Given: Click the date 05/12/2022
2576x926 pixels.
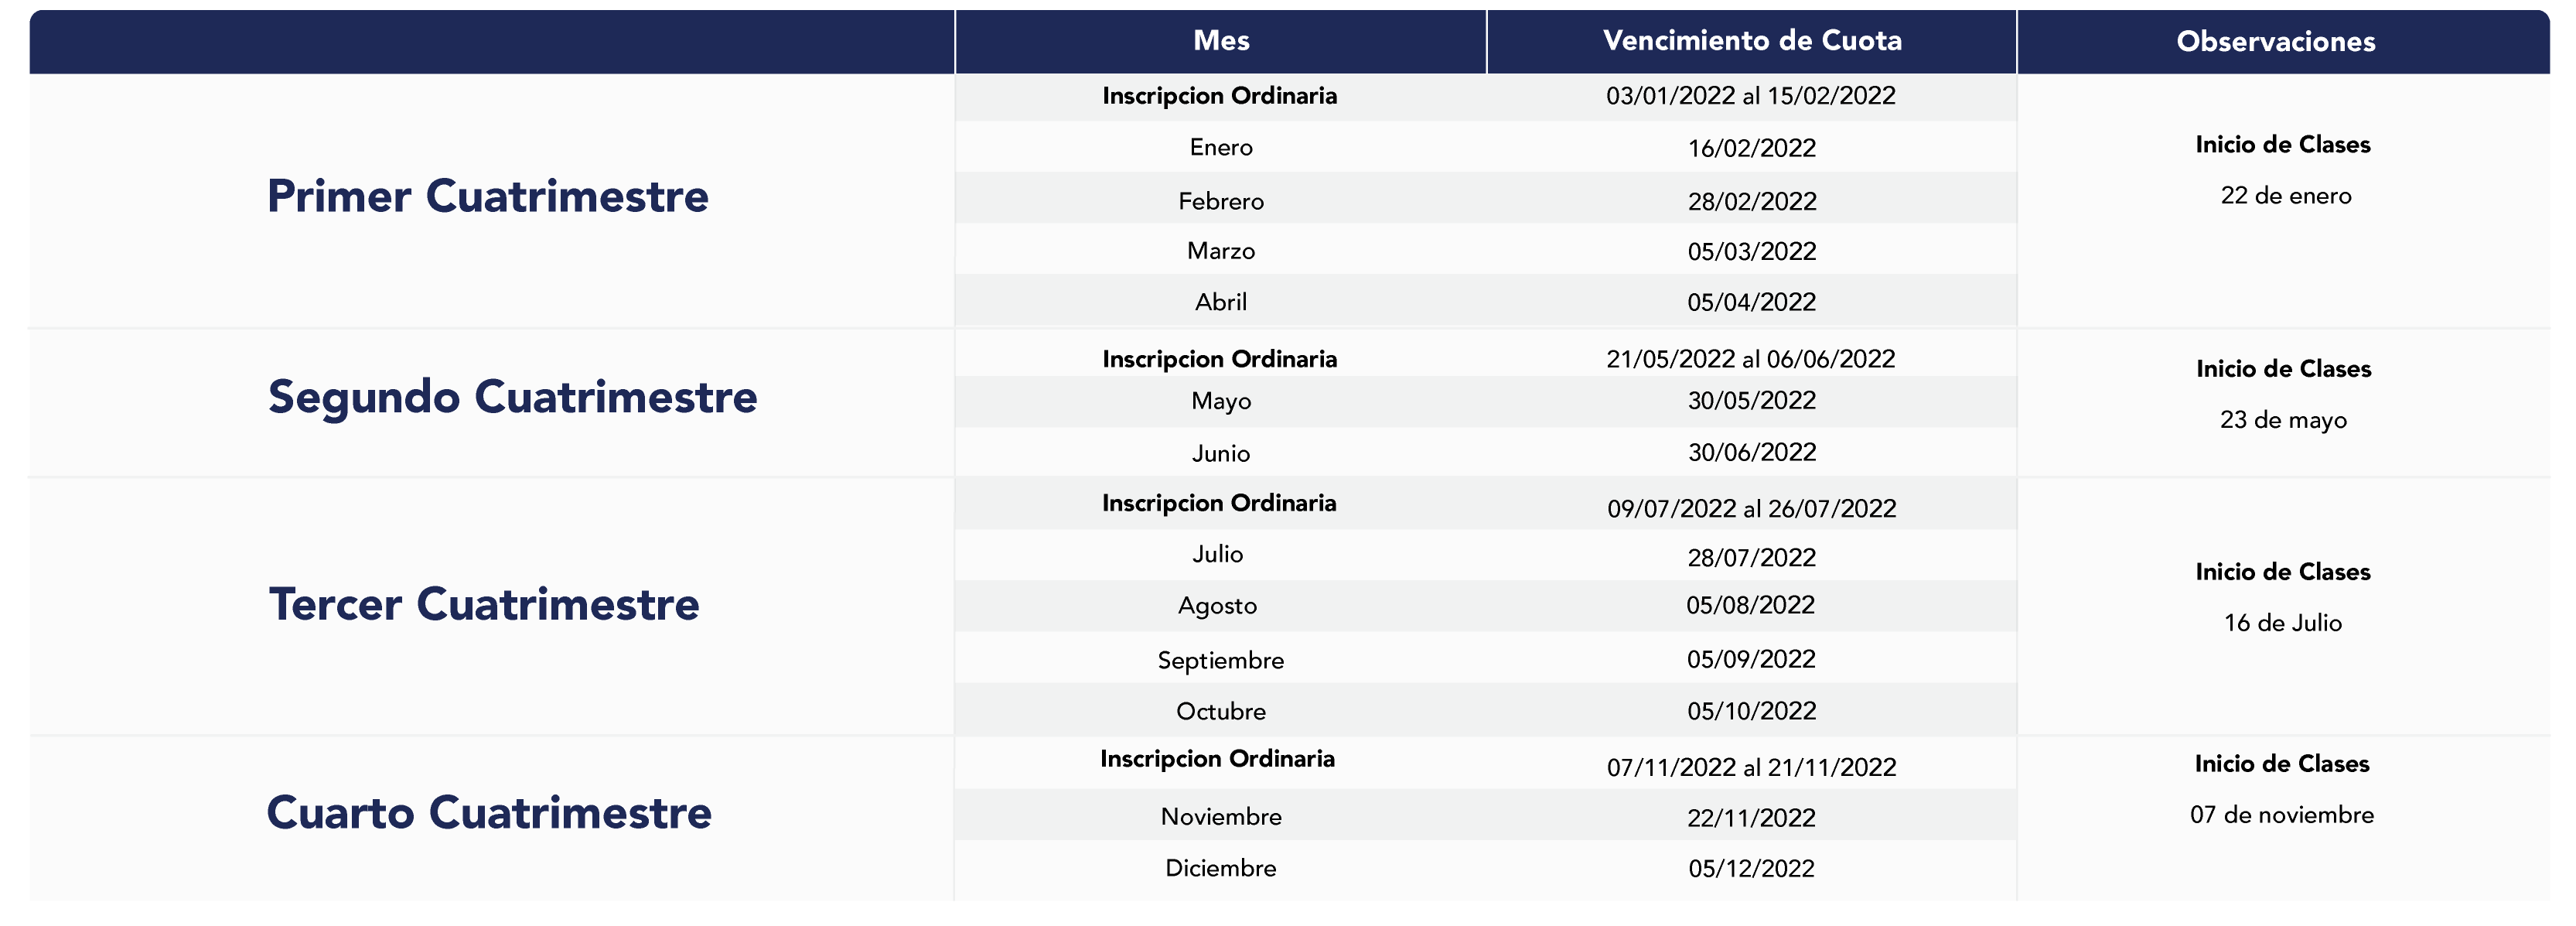Looking at the screenshot, I should [1752, 869].
